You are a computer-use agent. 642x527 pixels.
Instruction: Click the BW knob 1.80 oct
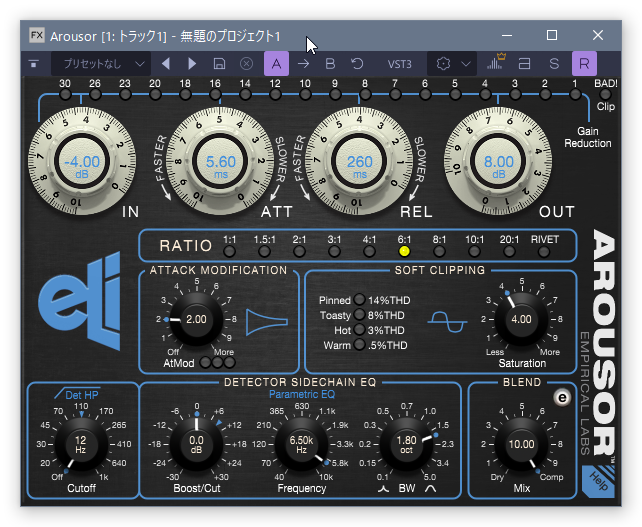pyautogui.click(x=407, y=444)
